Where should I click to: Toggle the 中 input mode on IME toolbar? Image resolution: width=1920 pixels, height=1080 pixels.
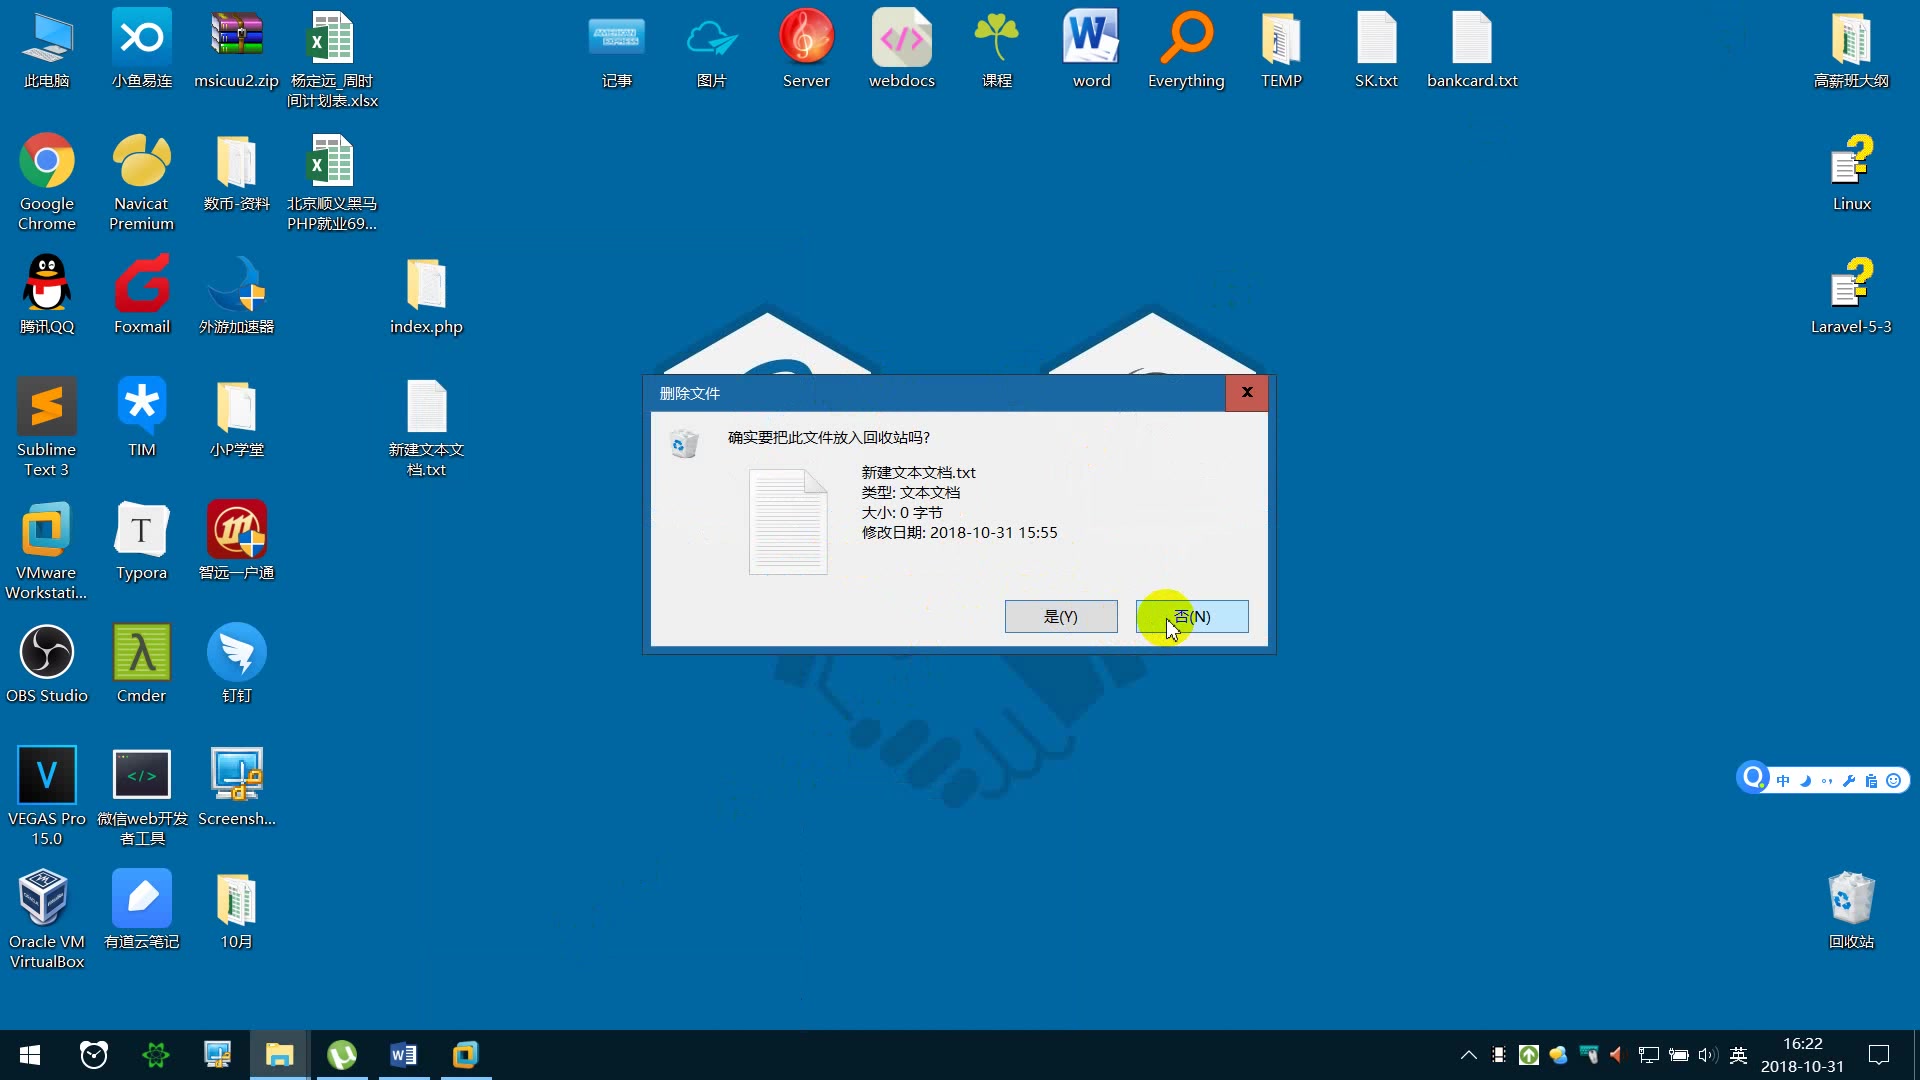coord(1783,781)
